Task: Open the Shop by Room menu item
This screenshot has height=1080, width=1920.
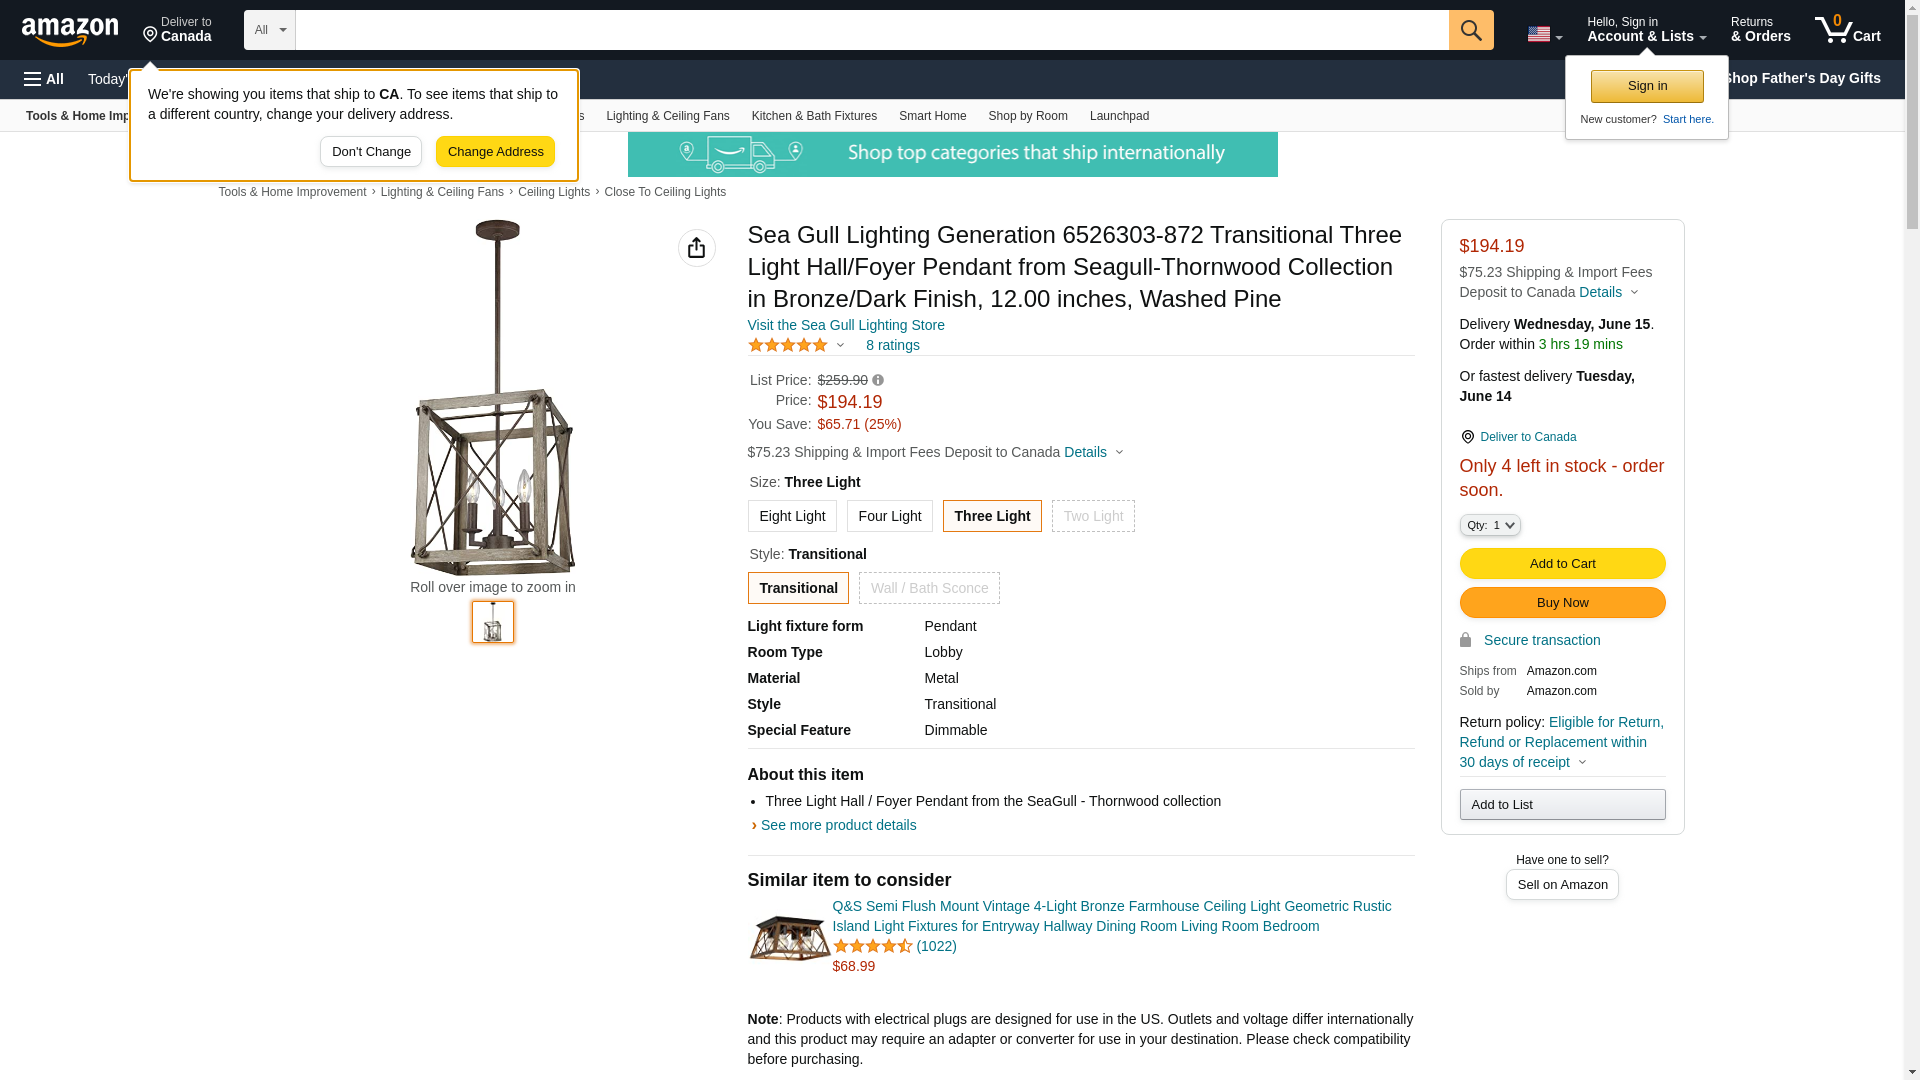Action: (x=1027, y=116)
